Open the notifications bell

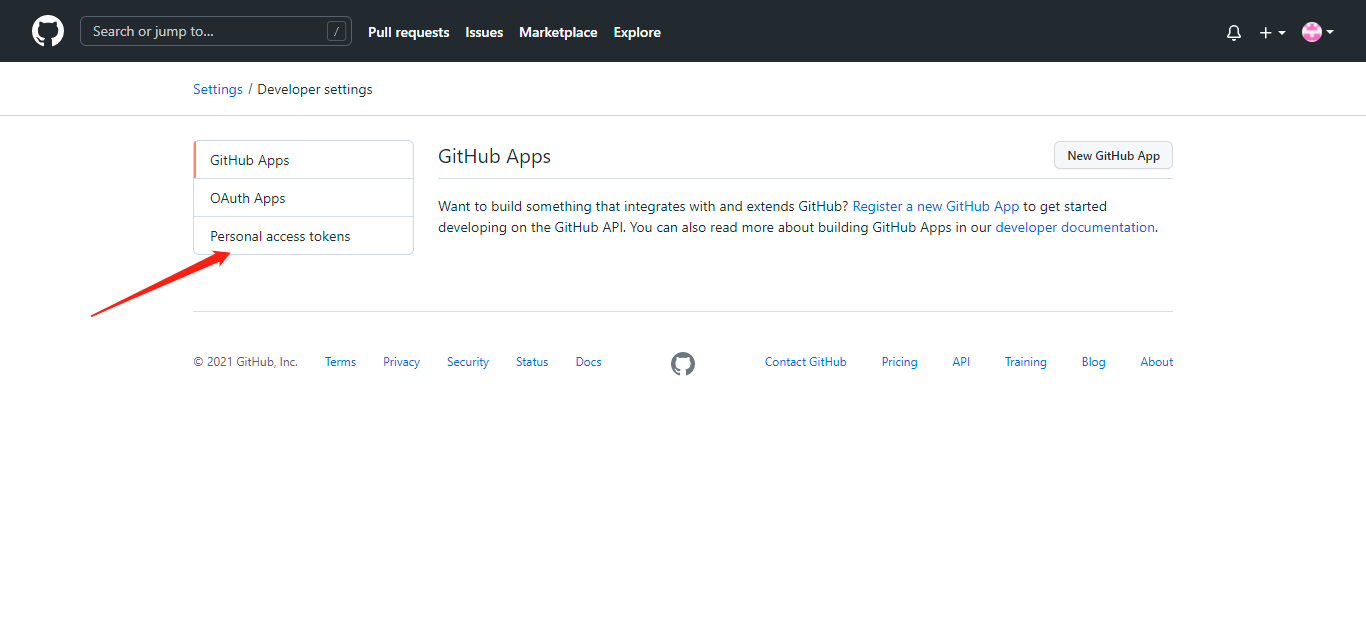pyautogui.click(x=1234, y=32)
